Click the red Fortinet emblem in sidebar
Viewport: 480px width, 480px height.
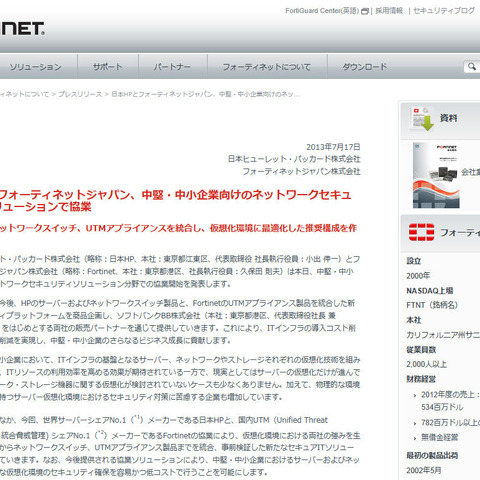tap(421, 232)
